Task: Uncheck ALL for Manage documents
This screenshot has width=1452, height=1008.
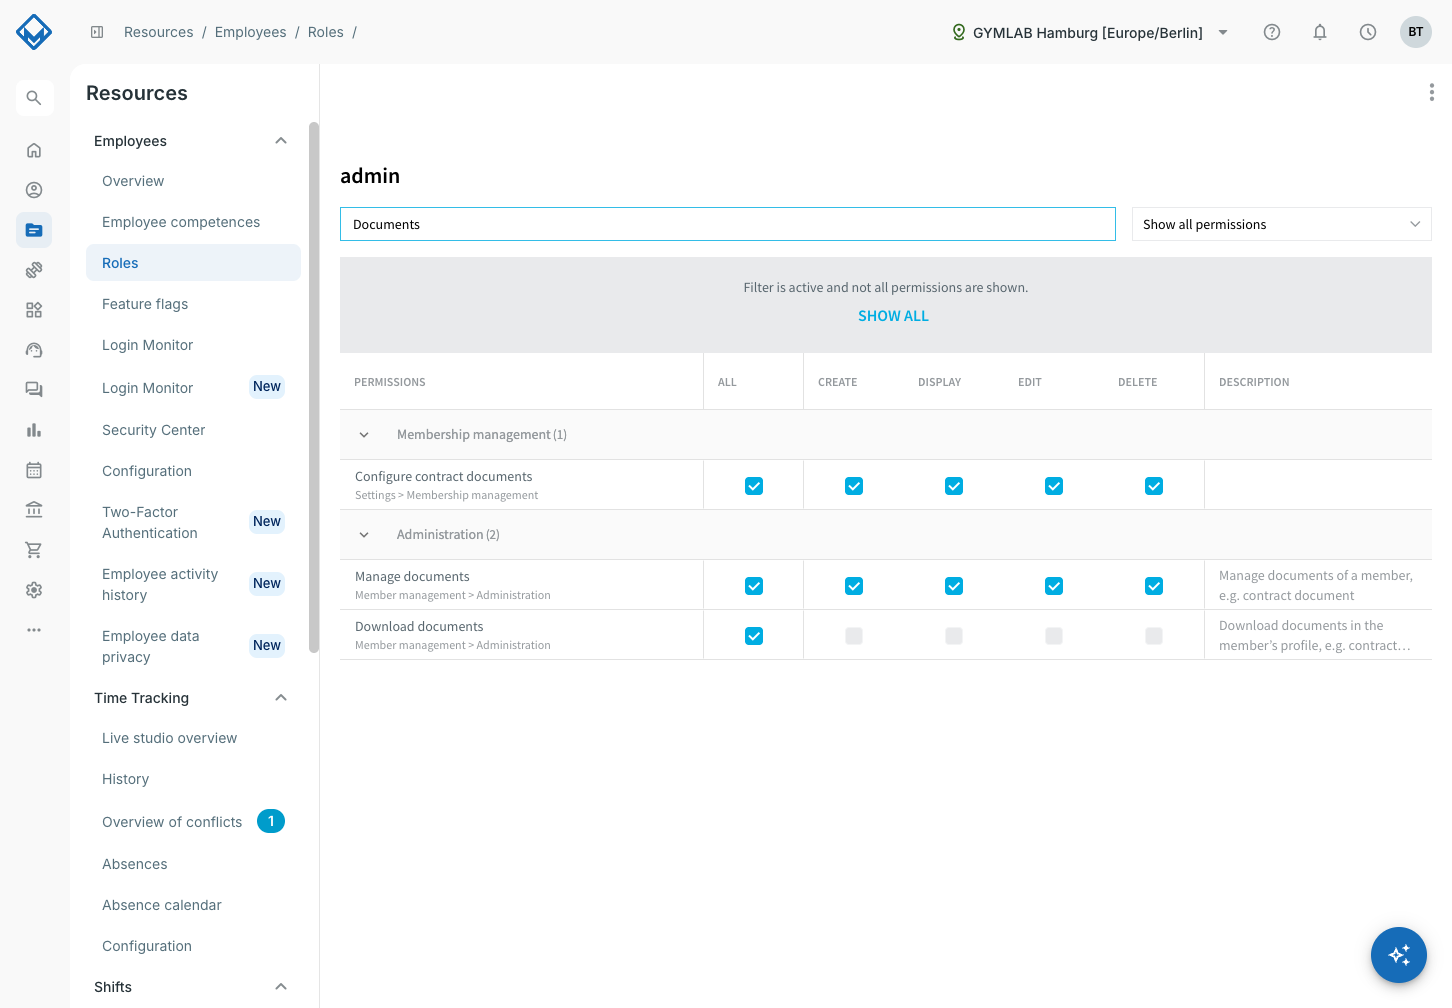Action: tap(754, 586)
